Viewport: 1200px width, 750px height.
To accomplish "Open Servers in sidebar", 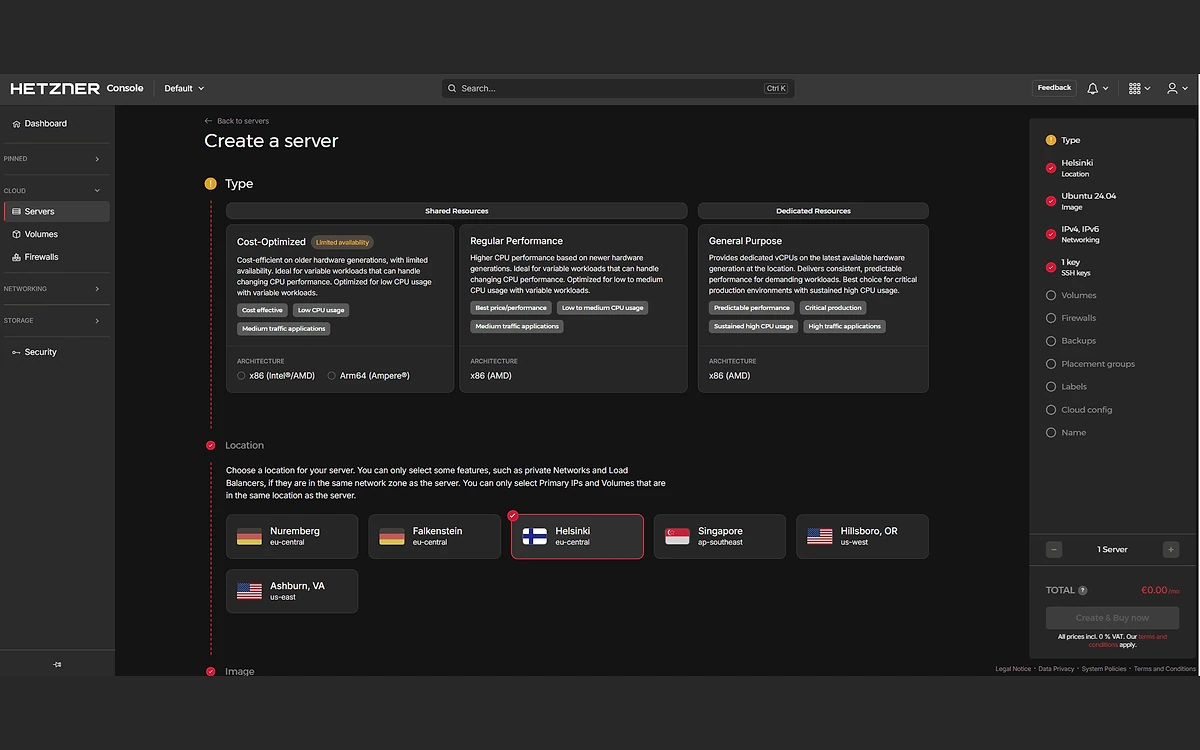I will coord(57,211).
